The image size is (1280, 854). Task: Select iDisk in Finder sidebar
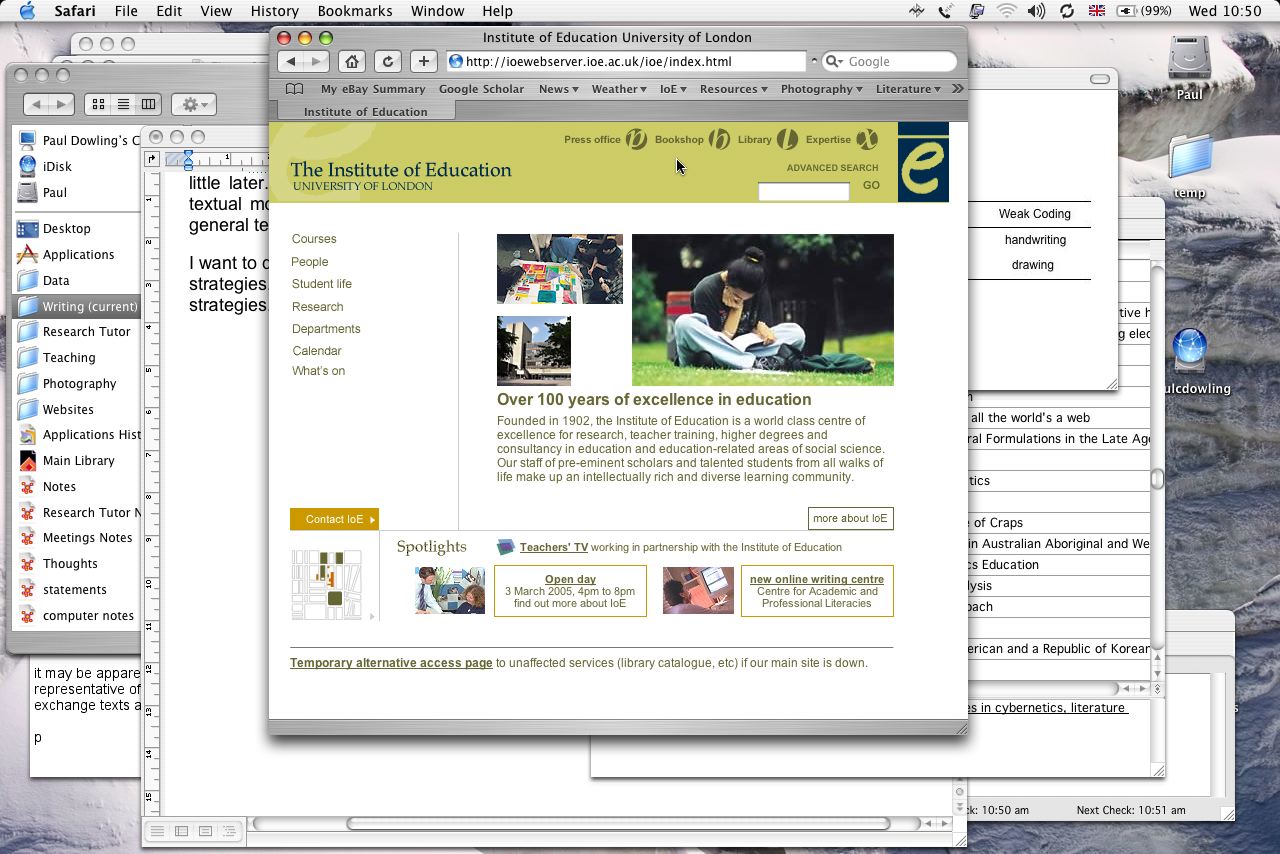pos(57,166)
